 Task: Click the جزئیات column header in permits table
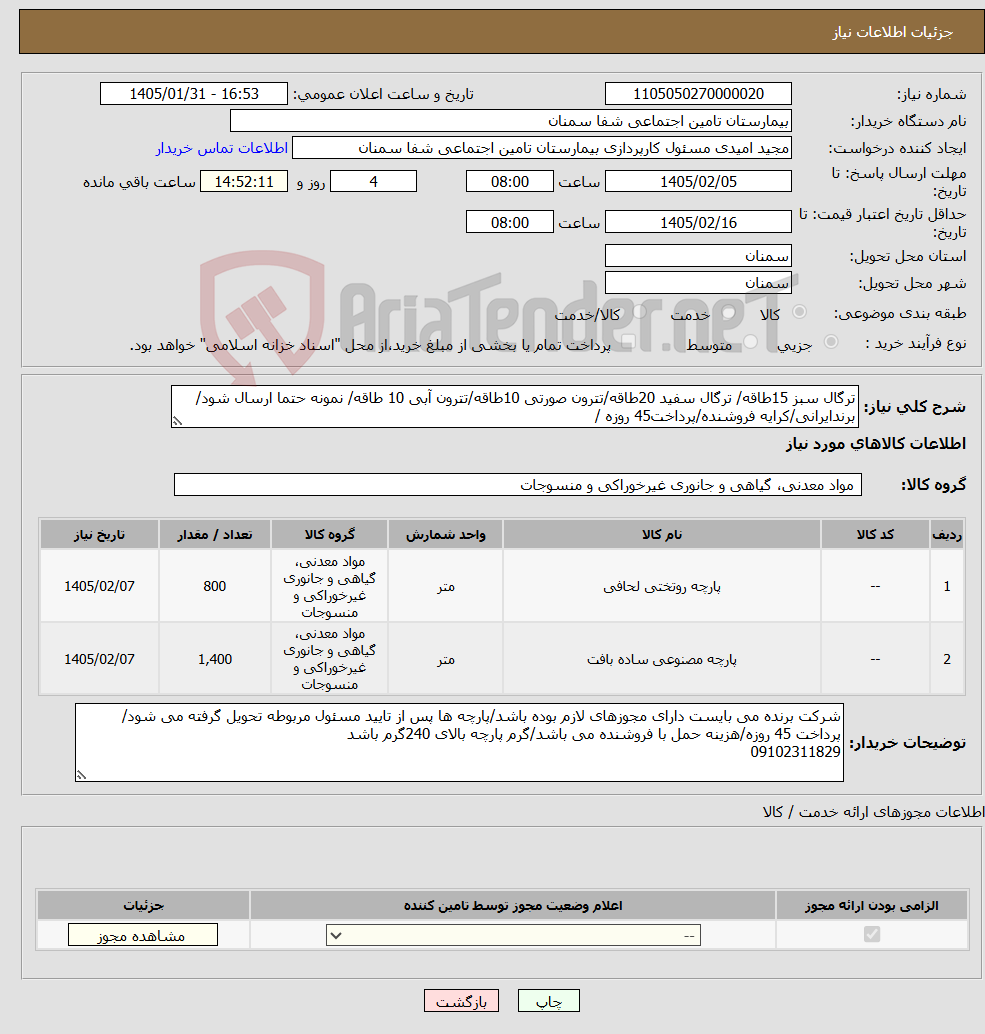point(144,905)
